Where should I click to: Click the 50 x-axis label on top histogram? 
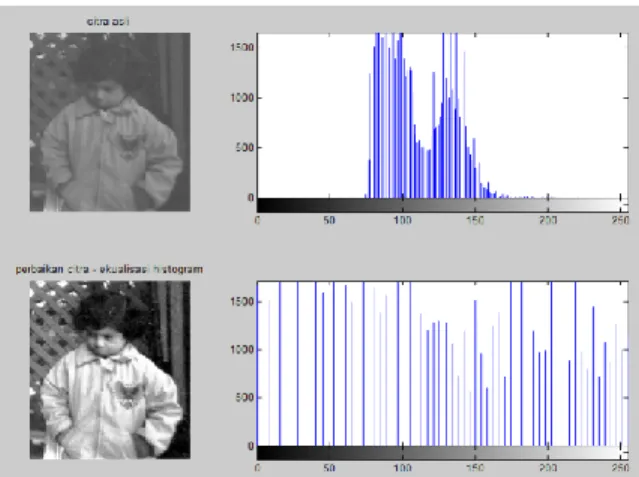point(329,221)
